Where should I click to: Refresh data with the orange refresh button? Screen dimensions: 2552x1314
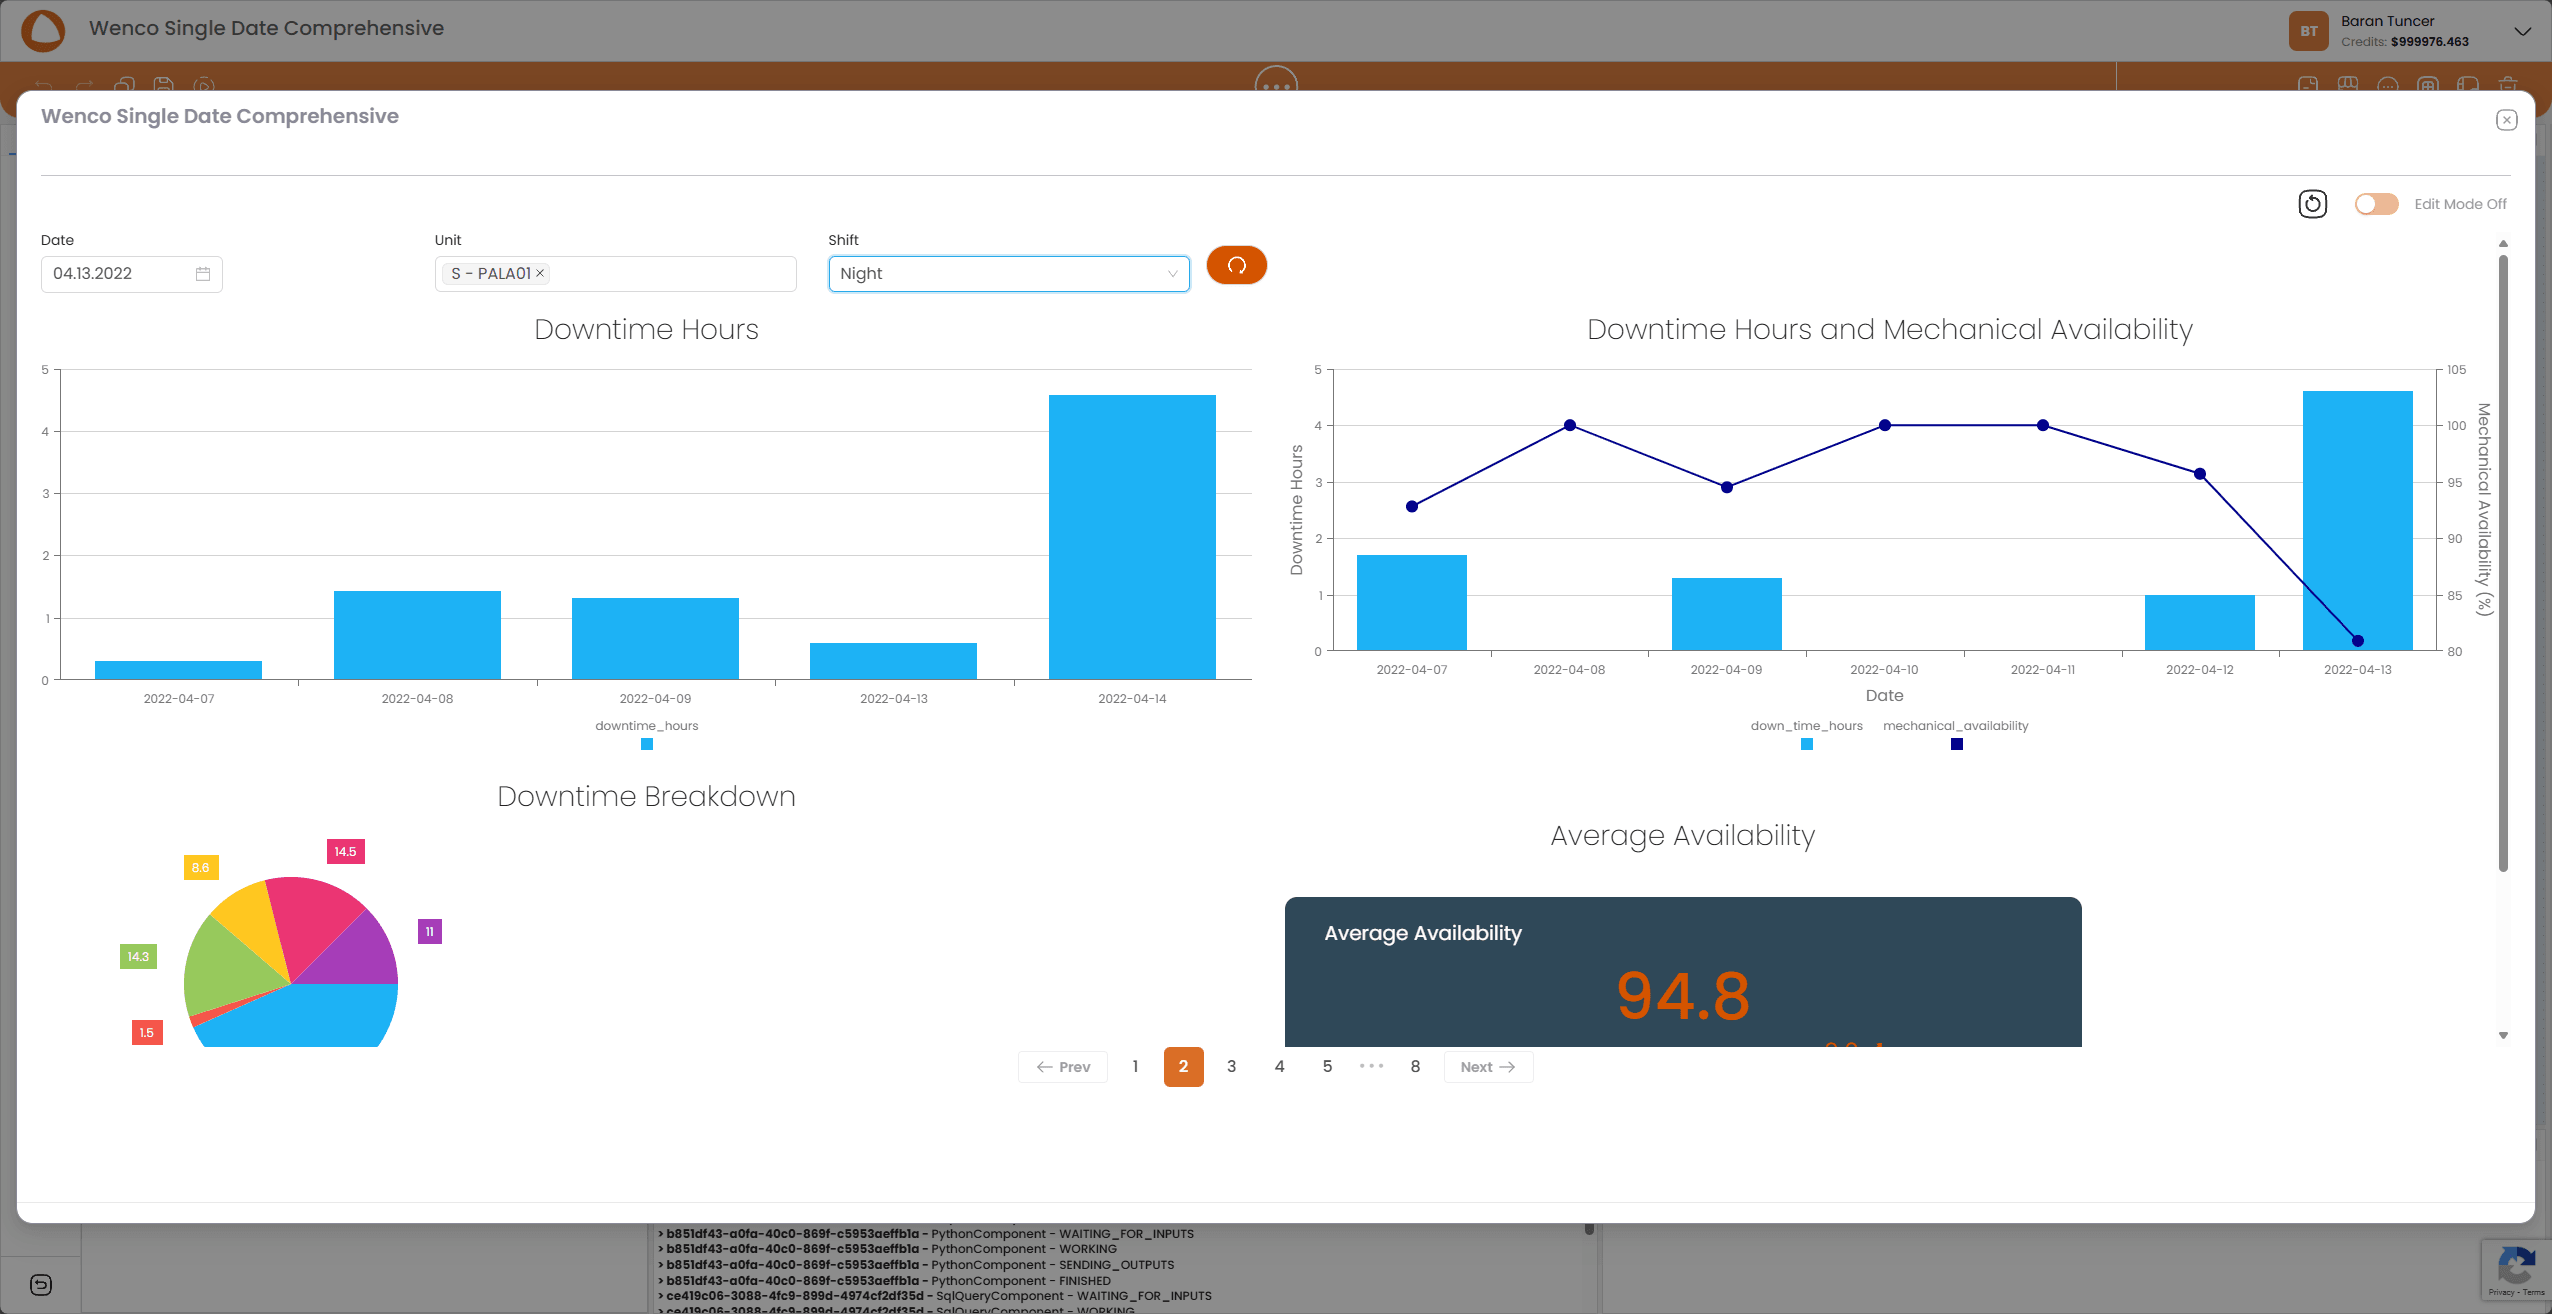[1236, 265]
